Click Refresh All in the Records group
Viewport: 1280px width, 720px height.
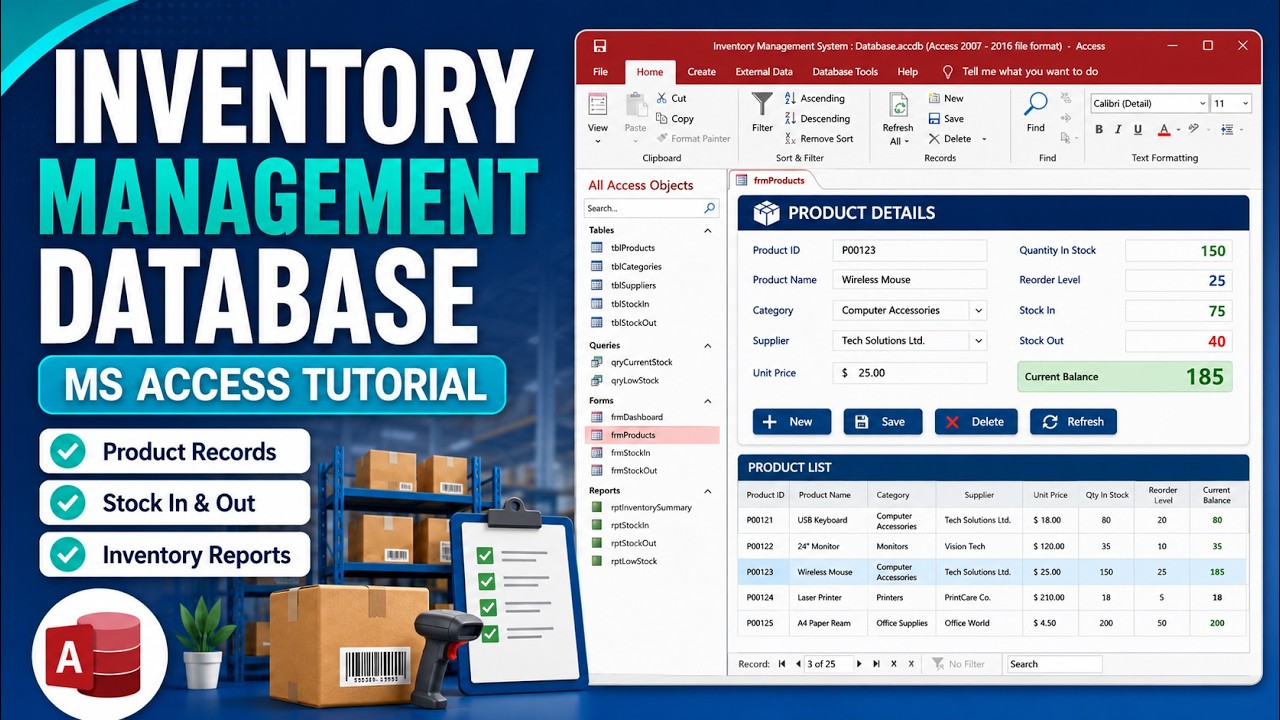click(898, 119)
